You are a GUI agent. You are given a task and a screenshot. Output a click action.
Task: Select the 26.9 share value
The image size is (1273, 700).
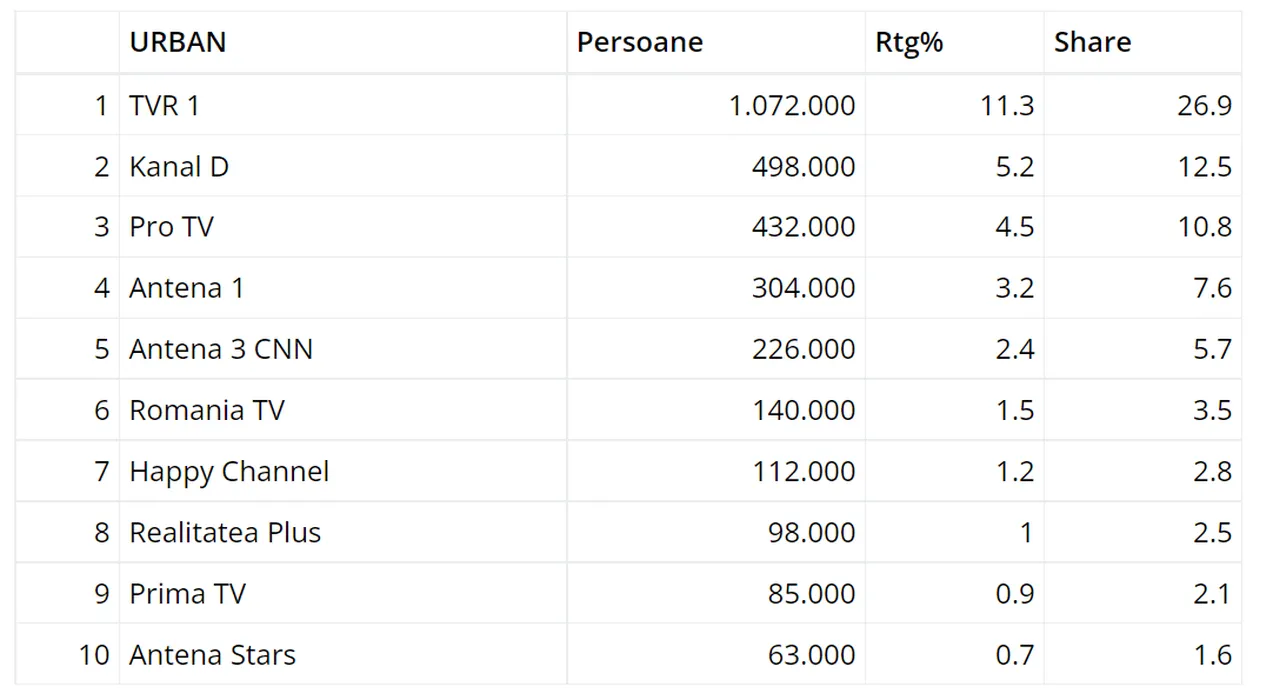click(1204, 105)
